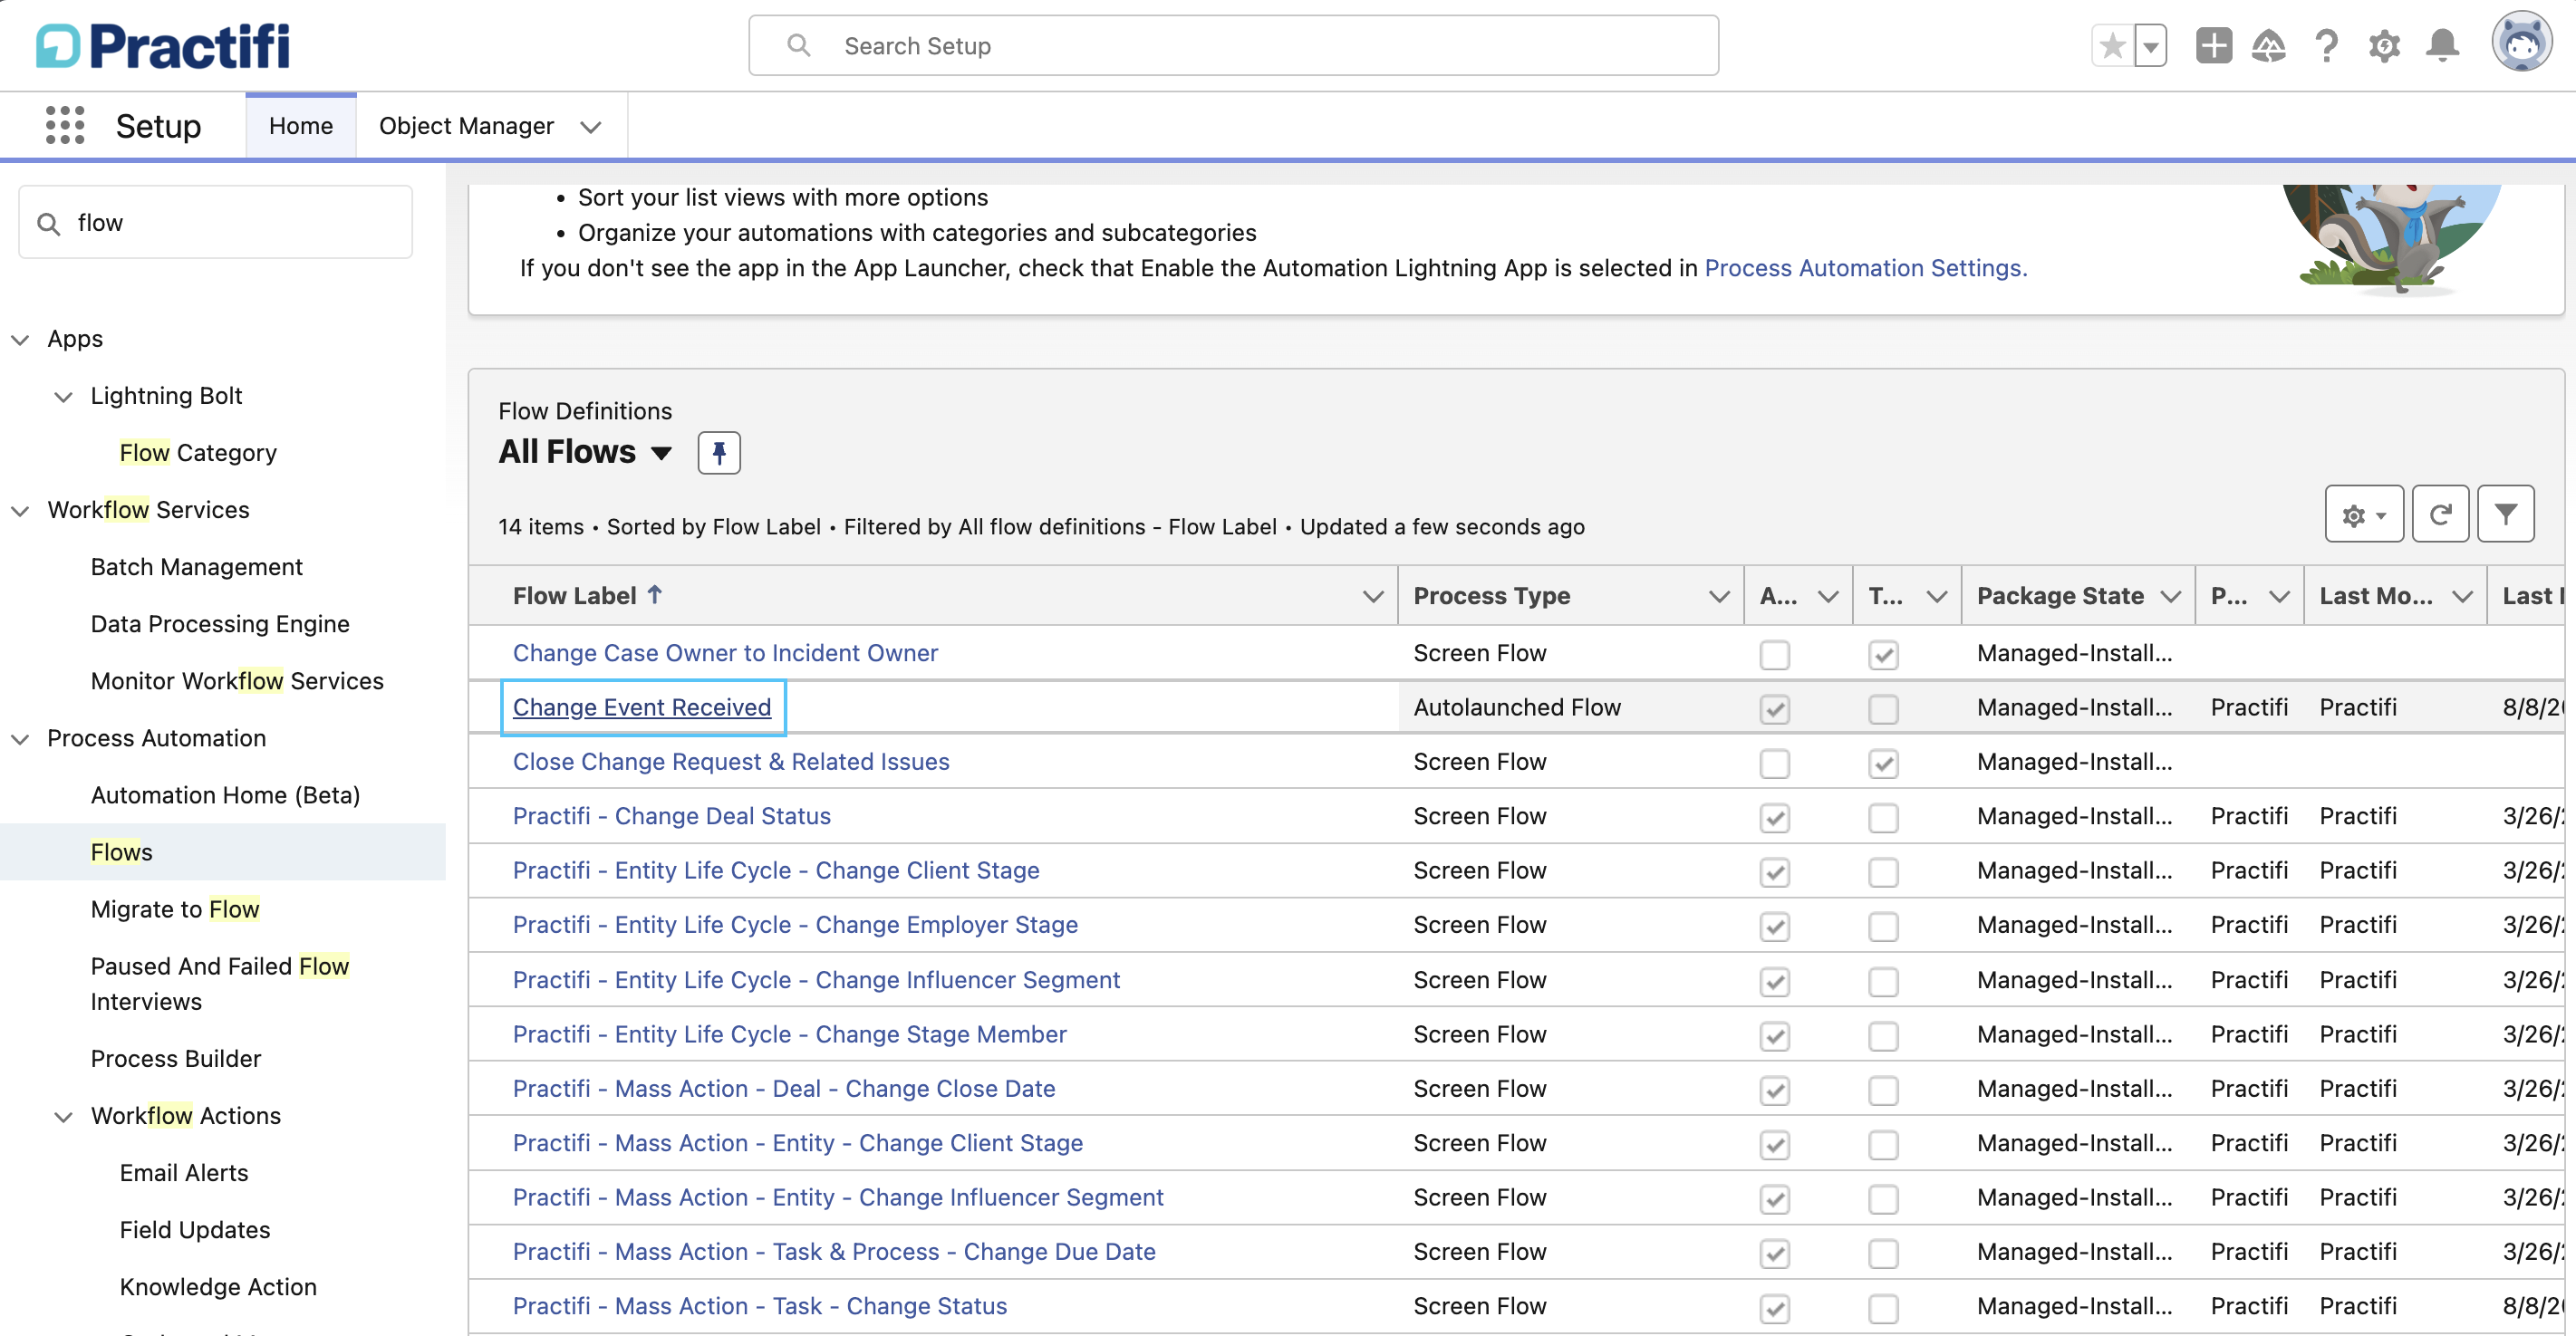Image resolution: width=2576 pixels, height=1336 pixels.
Task: Open Field Updates in the sidebar
Action: click(x=195, y=1229)
